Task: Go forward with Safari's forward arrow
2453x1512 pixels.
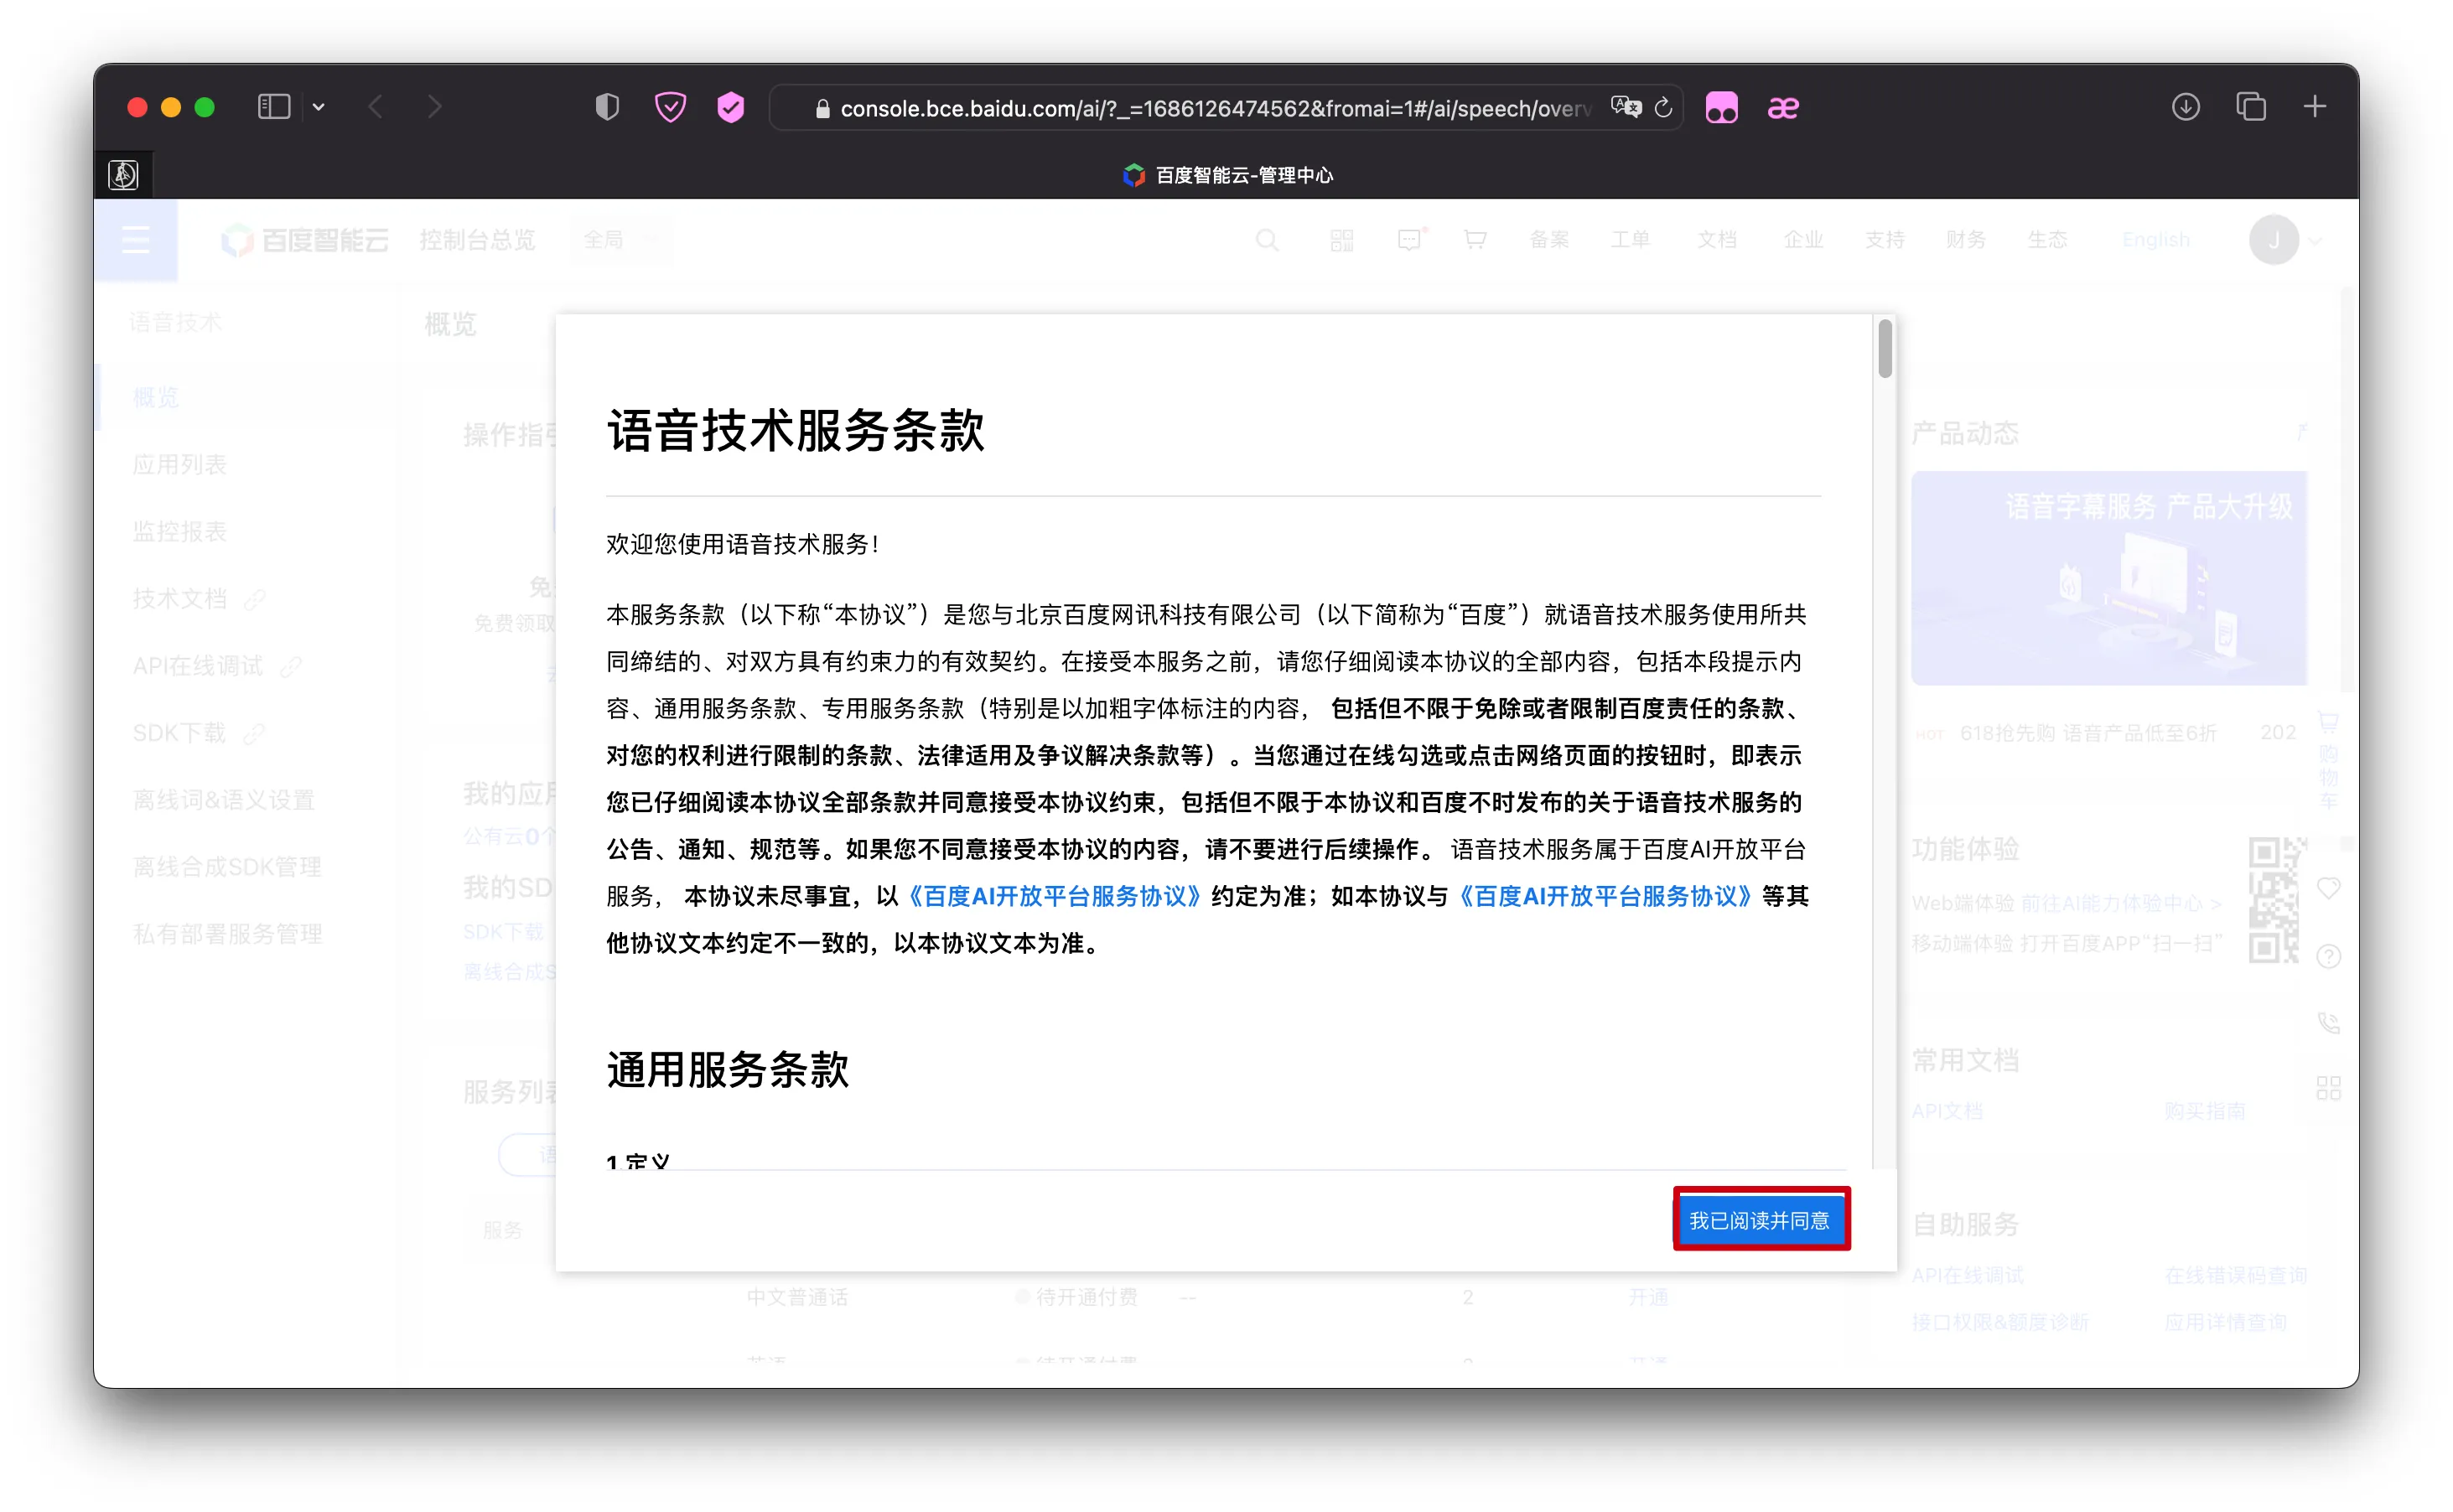Action: [434, 107]
